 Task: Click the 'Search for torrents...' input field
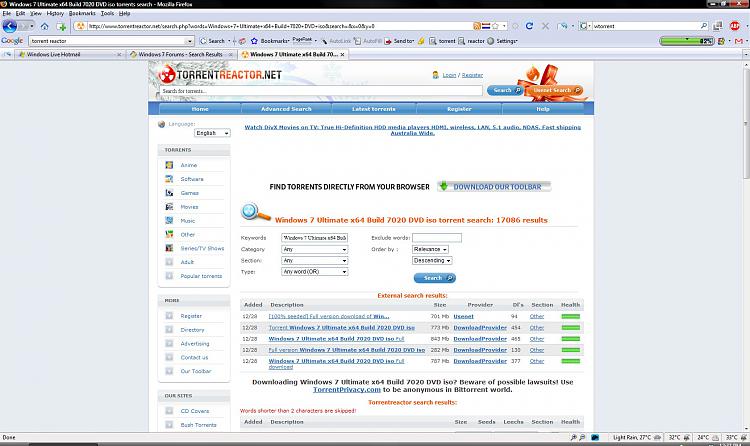(321, 91)
